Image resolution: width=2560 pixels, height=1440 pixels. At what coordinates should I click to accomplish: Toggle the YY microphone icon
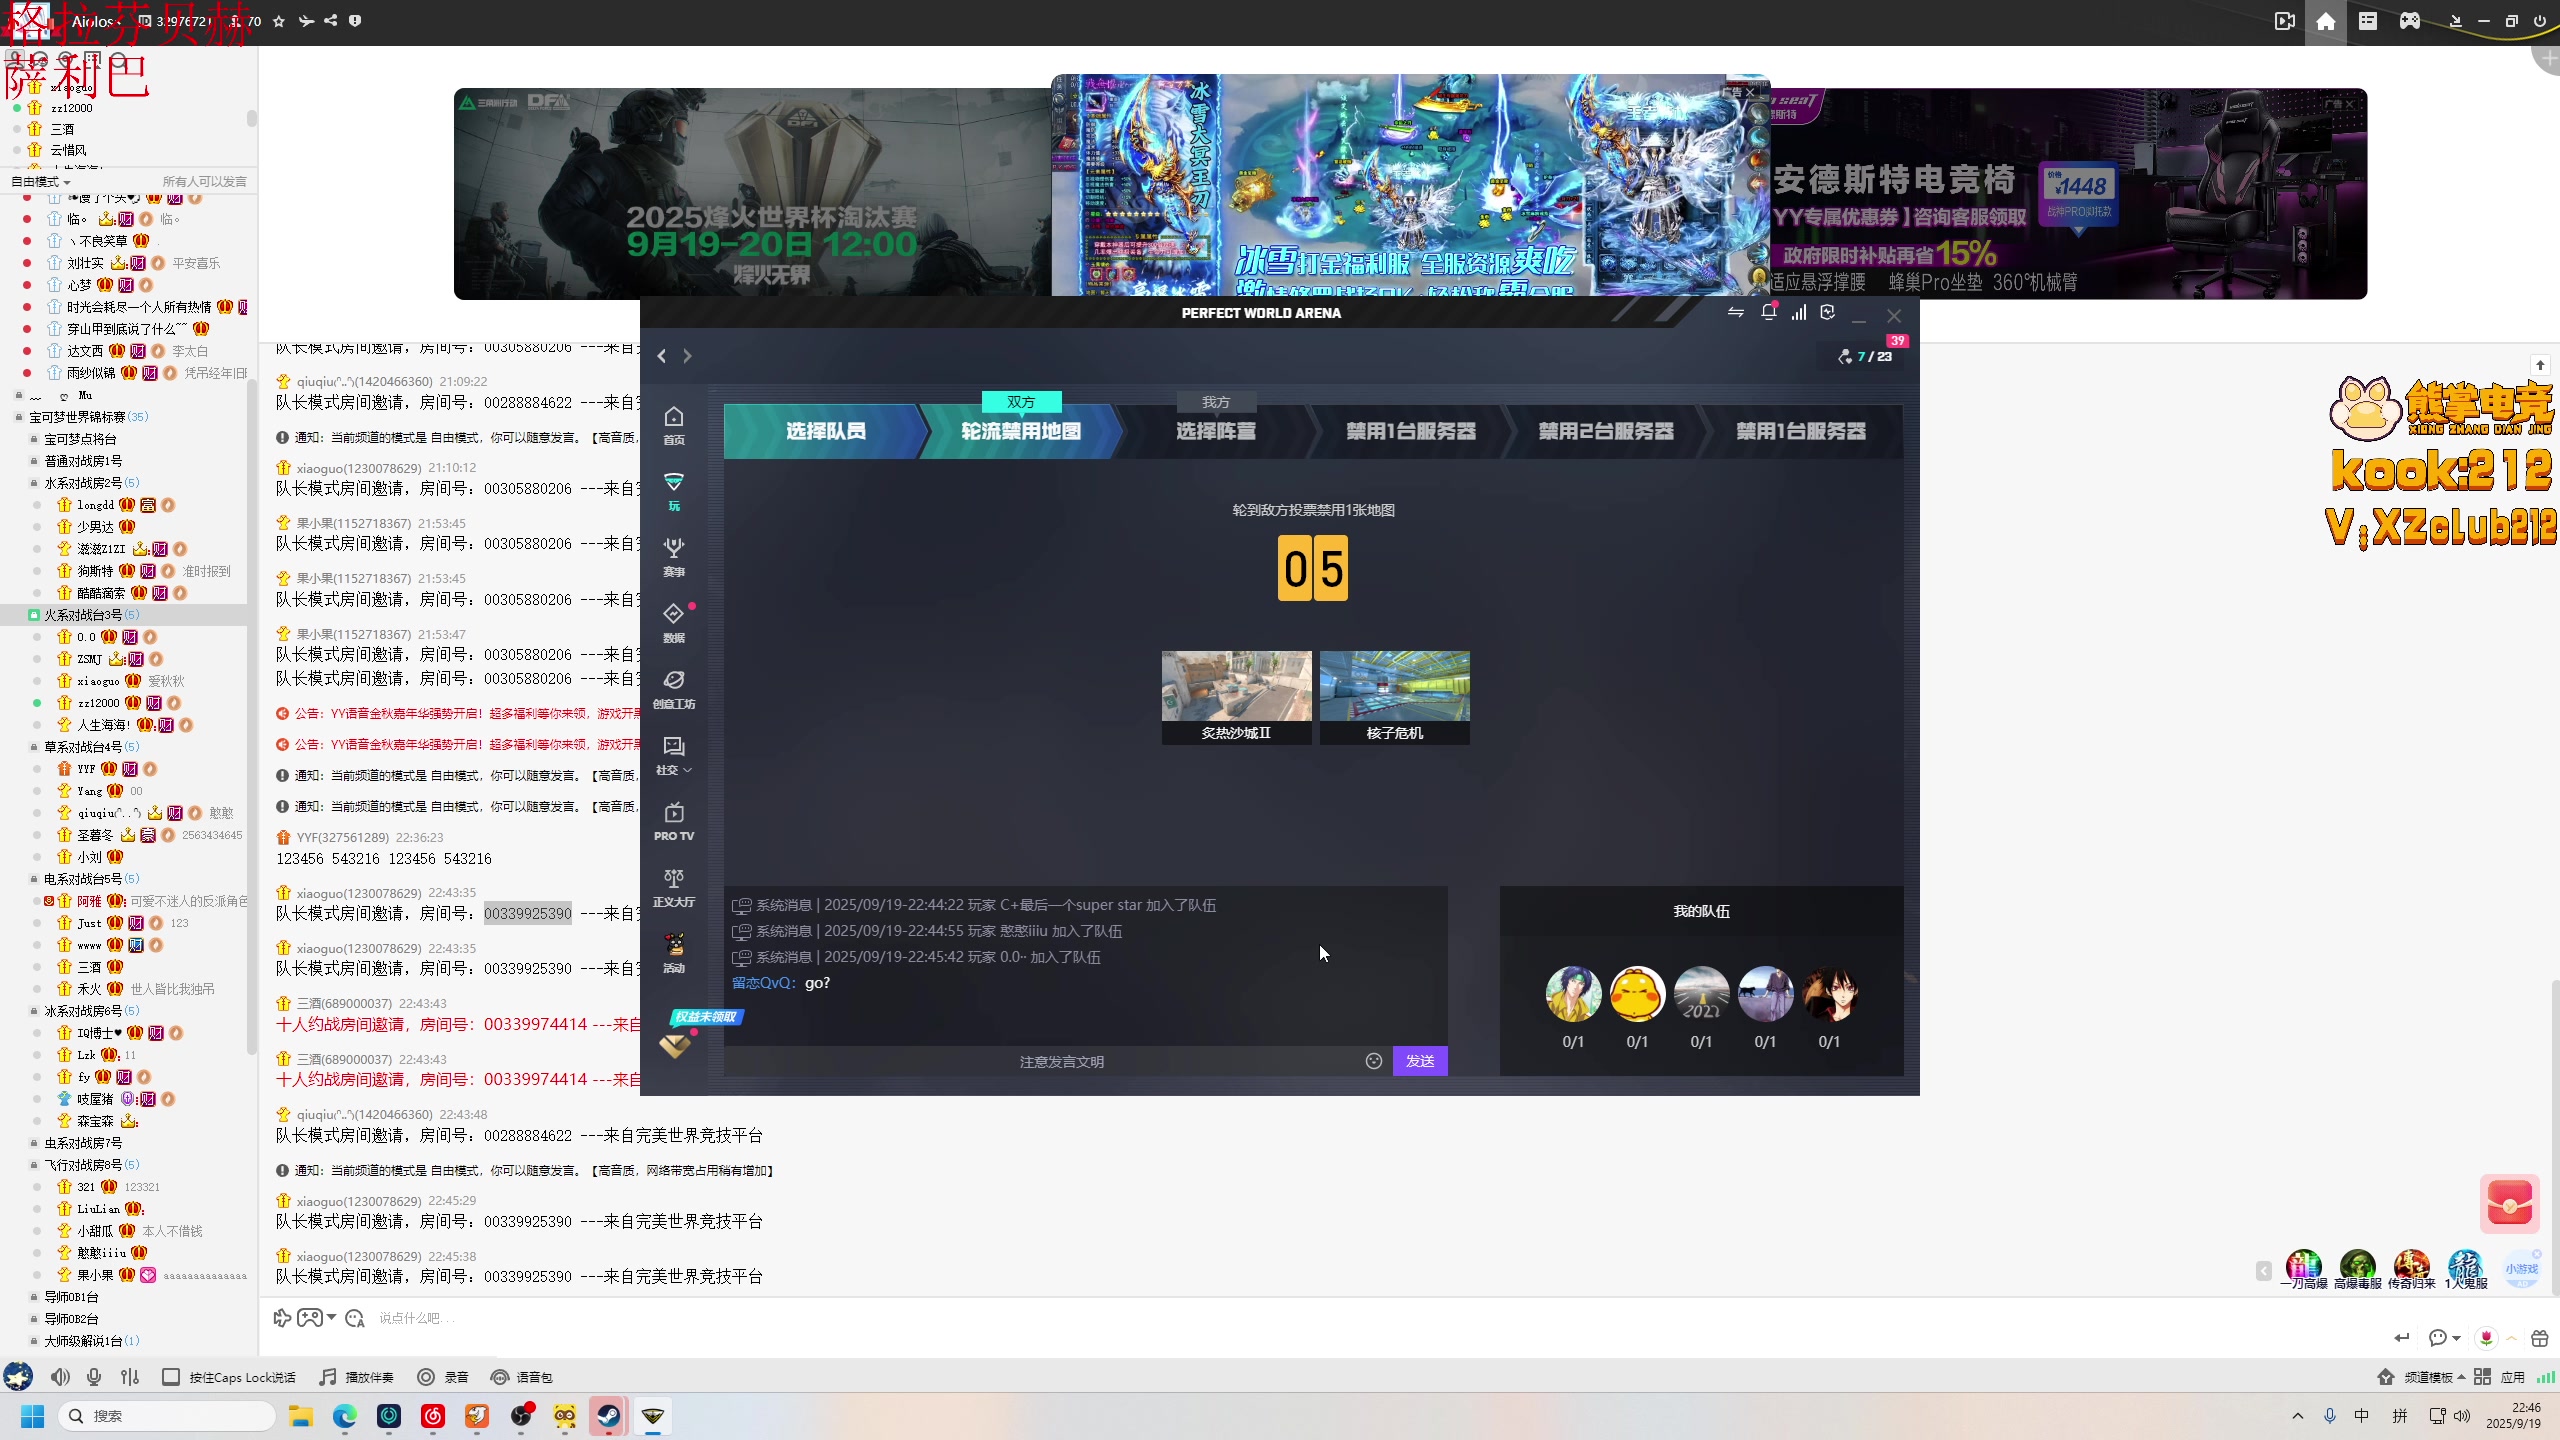pyautogui.click(x=94, y=1377)
